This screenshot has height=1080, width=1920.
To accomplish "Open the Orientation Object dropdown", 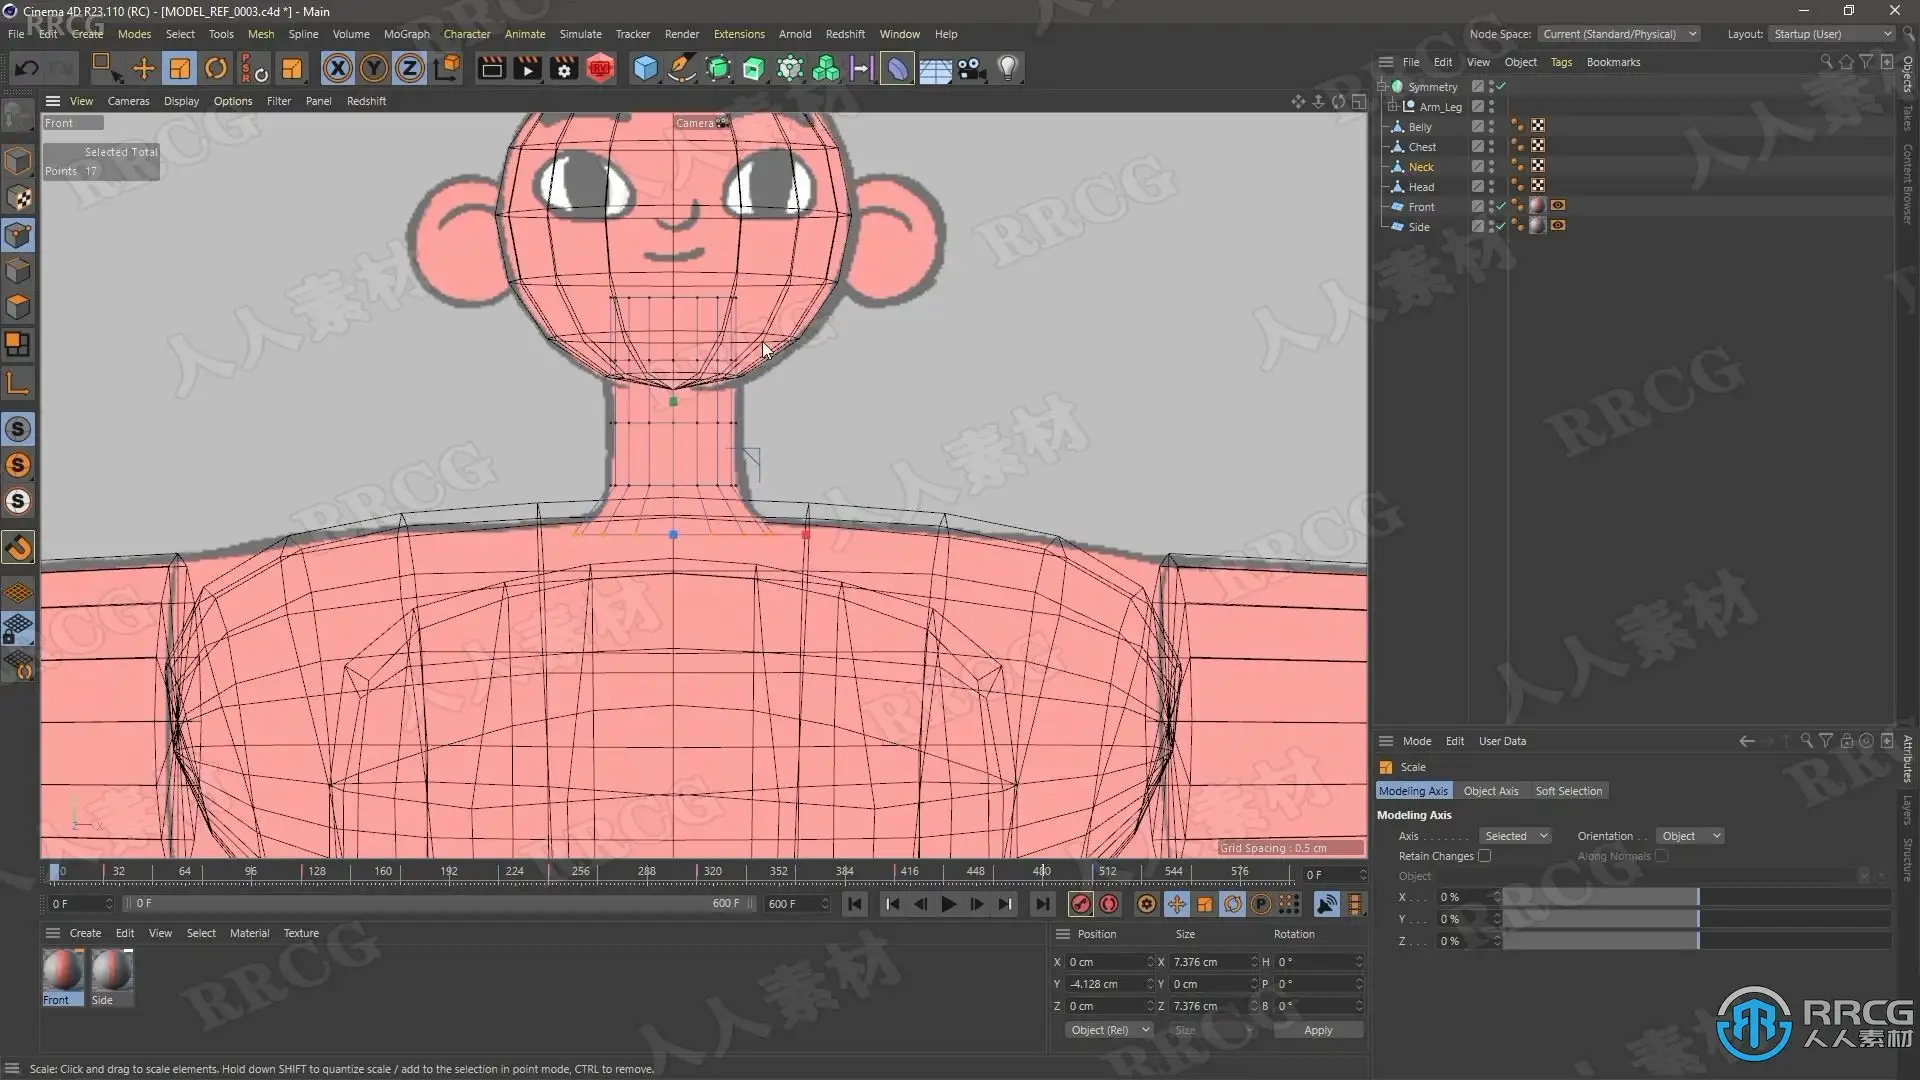I will (x=1689, y=836).
